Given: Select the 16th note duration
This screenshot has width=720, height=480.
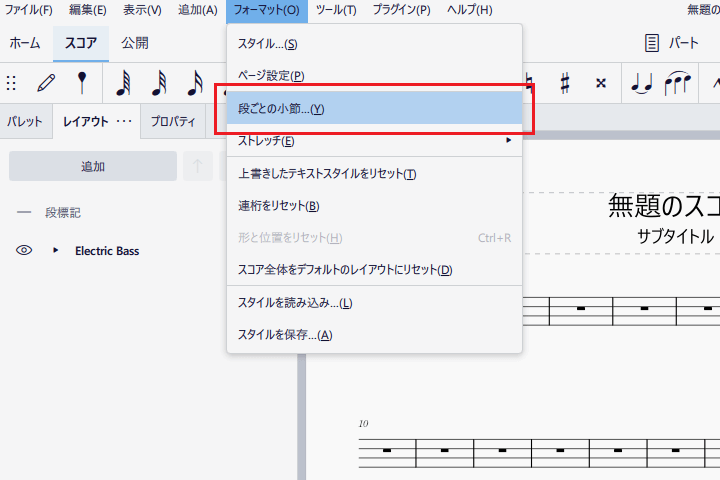Looking at the screenshot, I should pos(195,83).
